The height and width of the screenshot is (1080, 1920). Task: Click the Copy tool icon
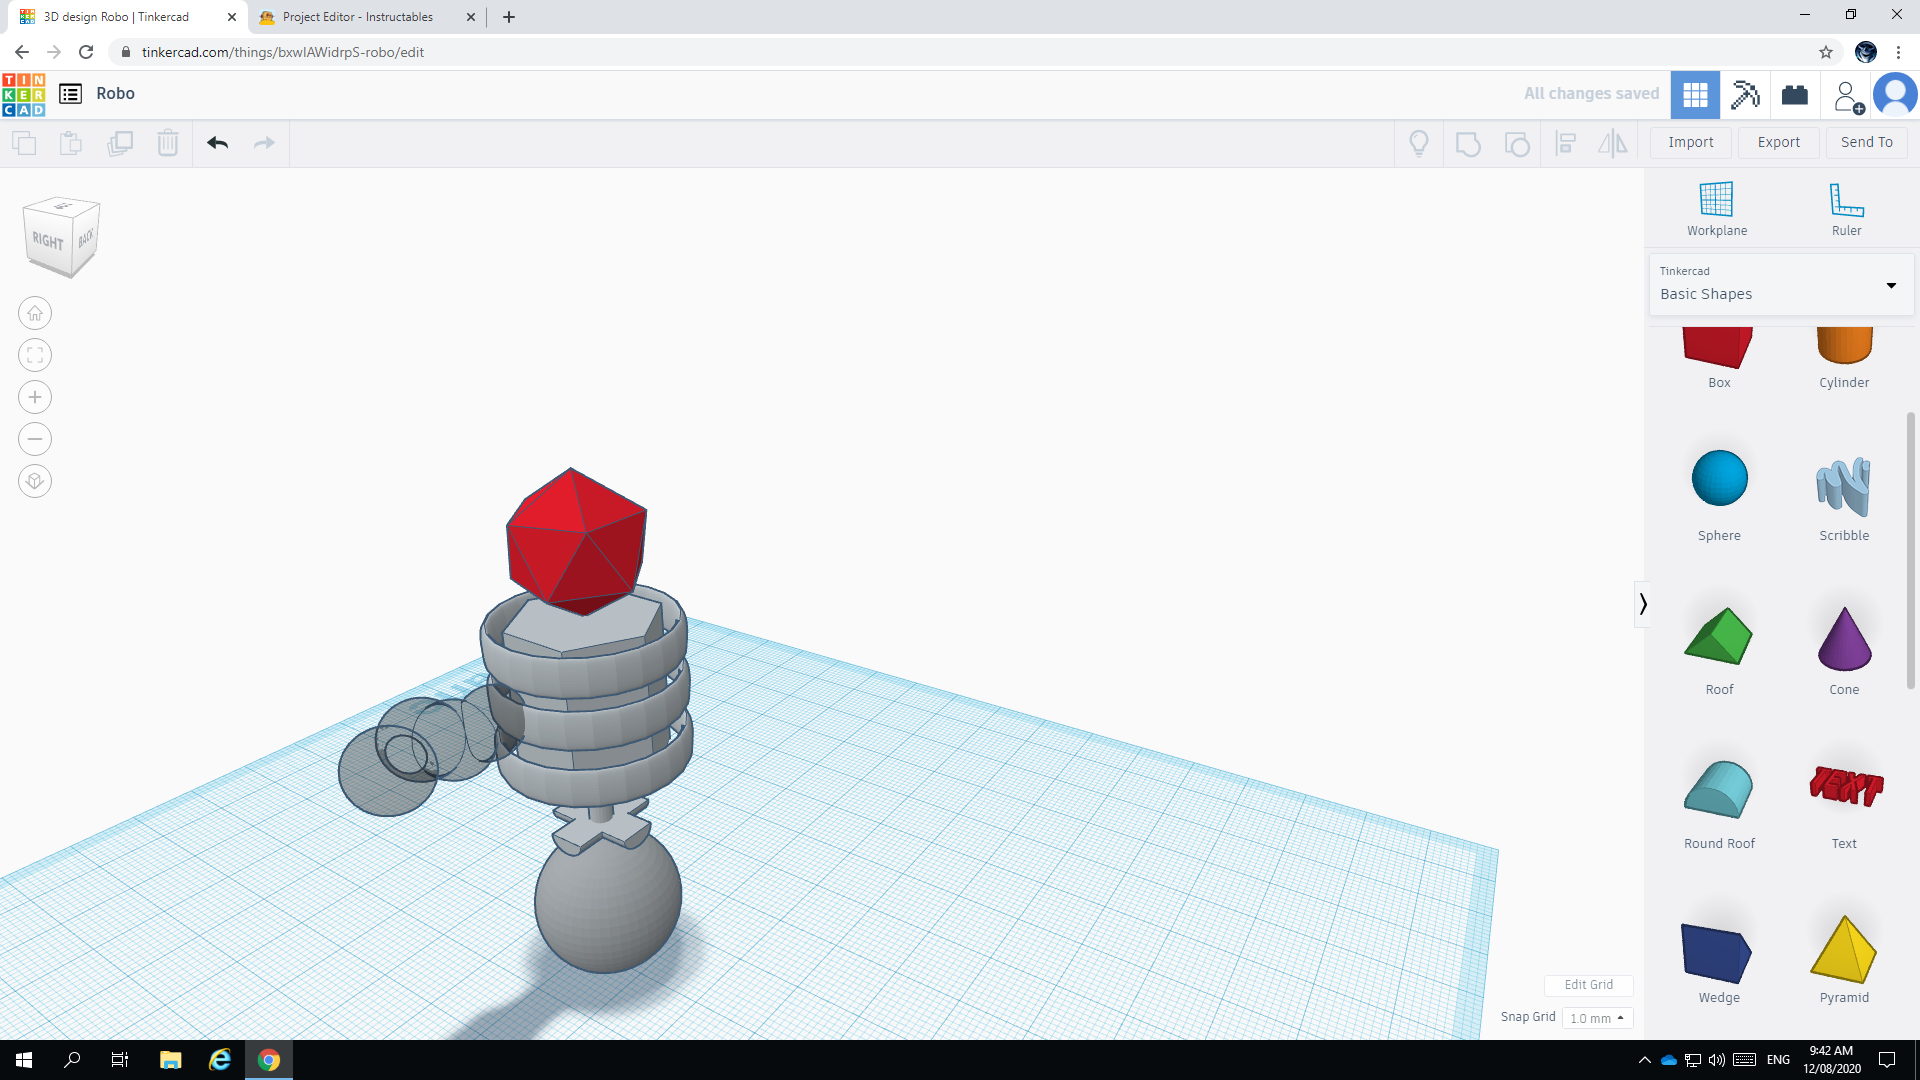click(x=24, y=143)
